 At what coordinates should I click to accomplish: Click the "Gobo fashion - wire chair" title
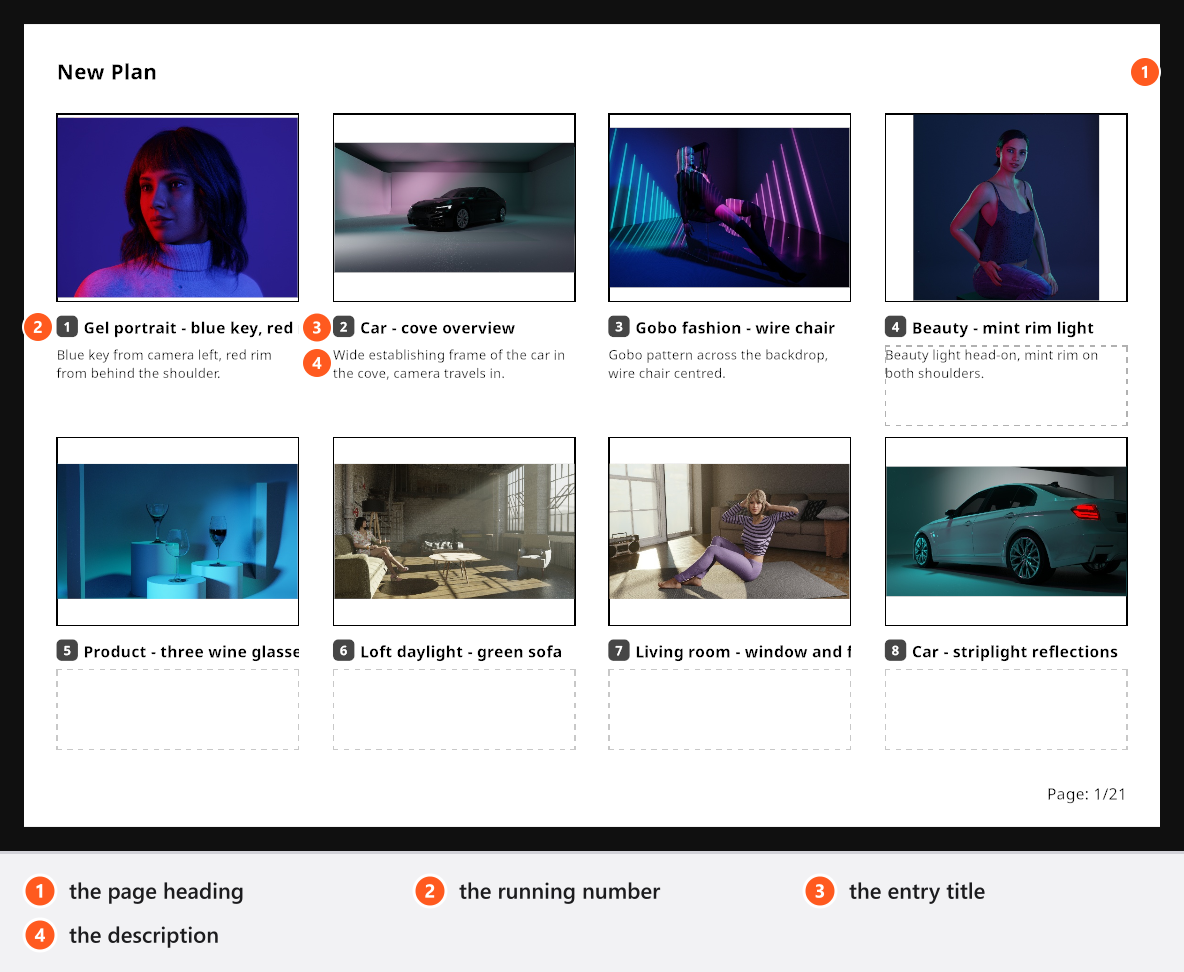tap(735, 328)
